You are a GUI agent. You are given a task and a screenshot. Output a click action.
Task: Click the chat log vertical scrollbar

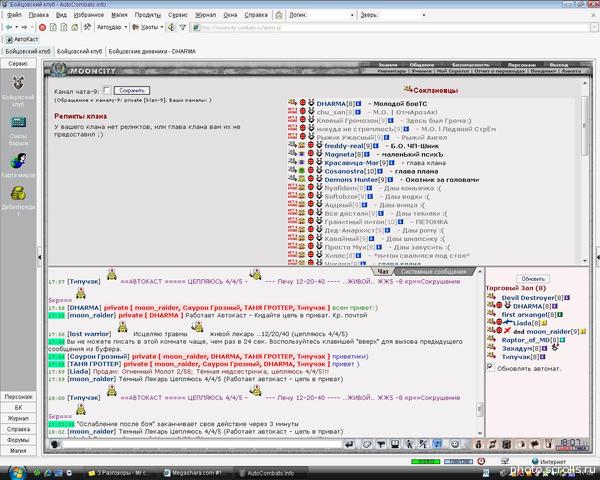pos(479,352)
